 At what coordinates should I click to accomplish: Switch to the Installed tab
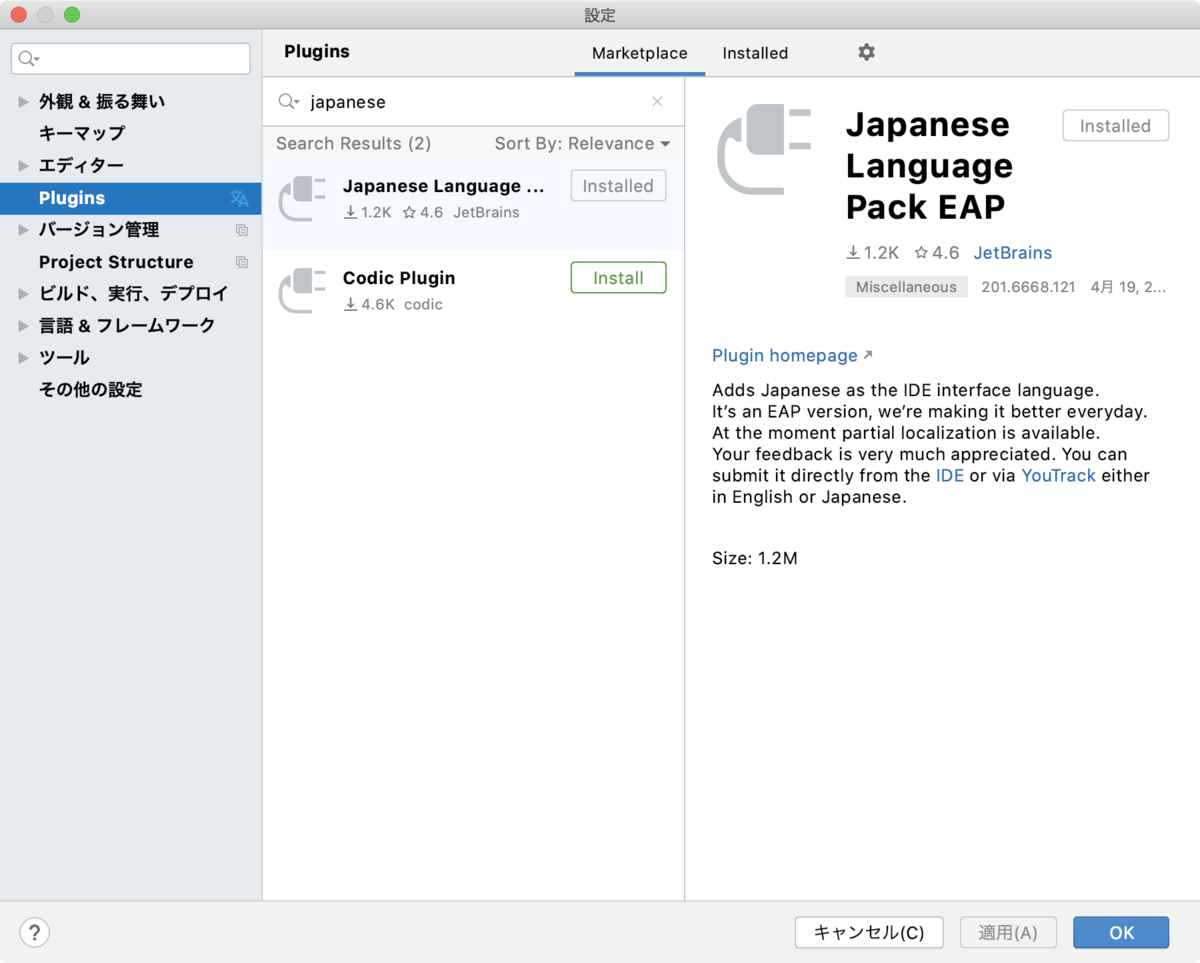pos(755,53)
